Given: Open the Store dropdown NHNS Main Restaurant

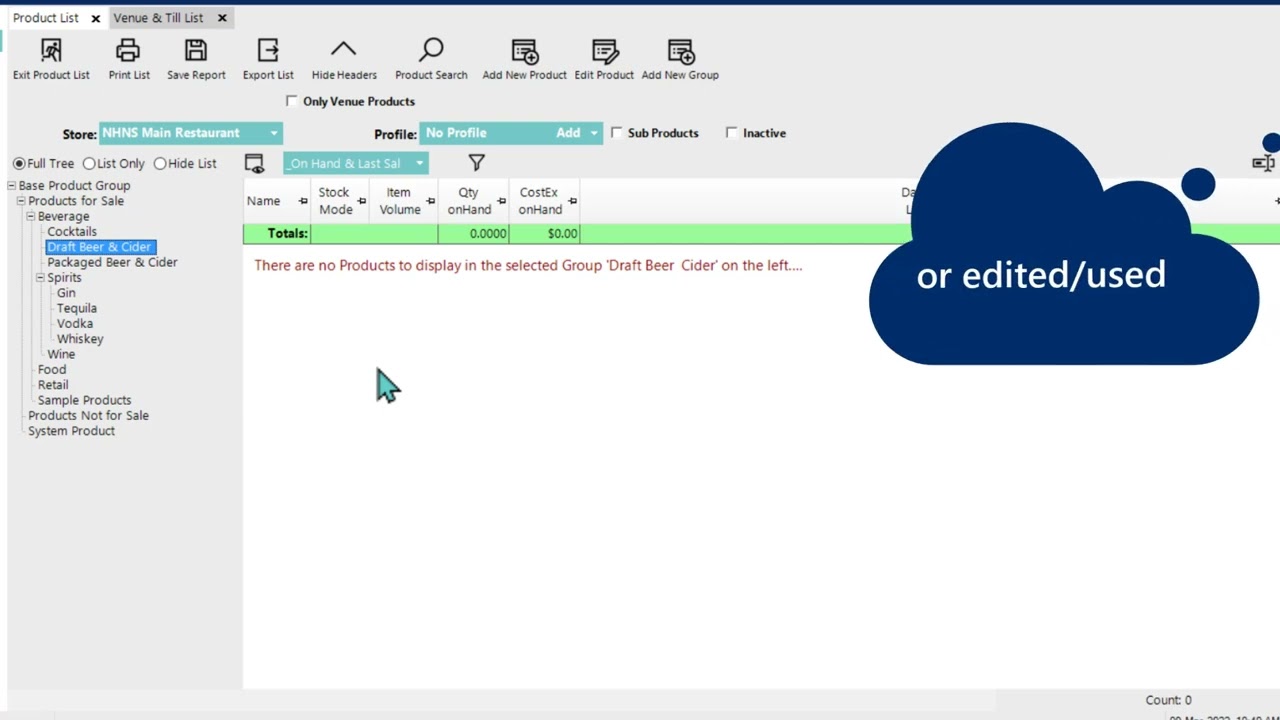Looking at the screenshot, I should tap(190, 133).
